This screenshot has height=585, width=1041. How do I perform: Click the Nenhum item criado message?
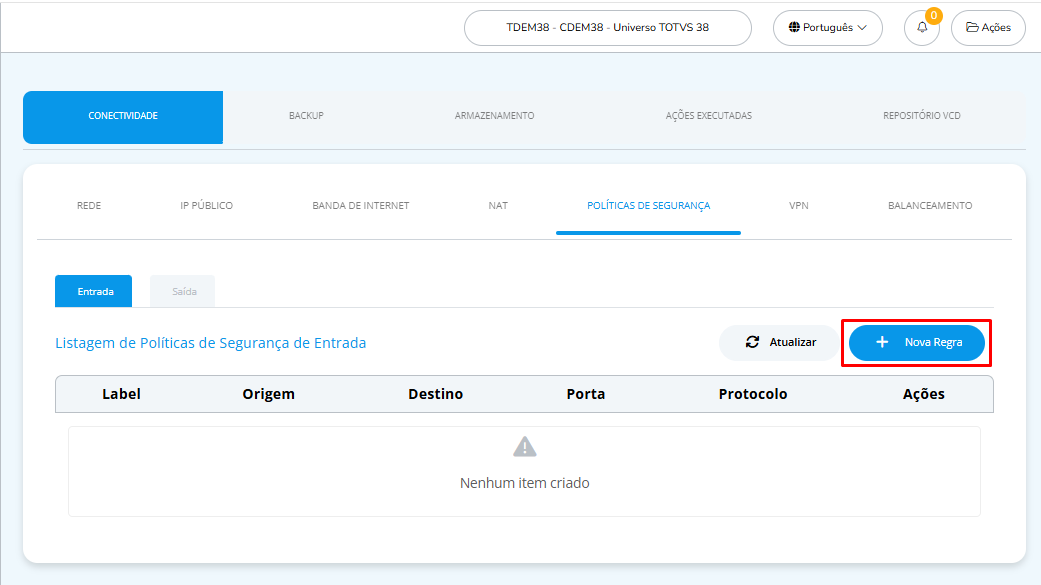[524, 483]
